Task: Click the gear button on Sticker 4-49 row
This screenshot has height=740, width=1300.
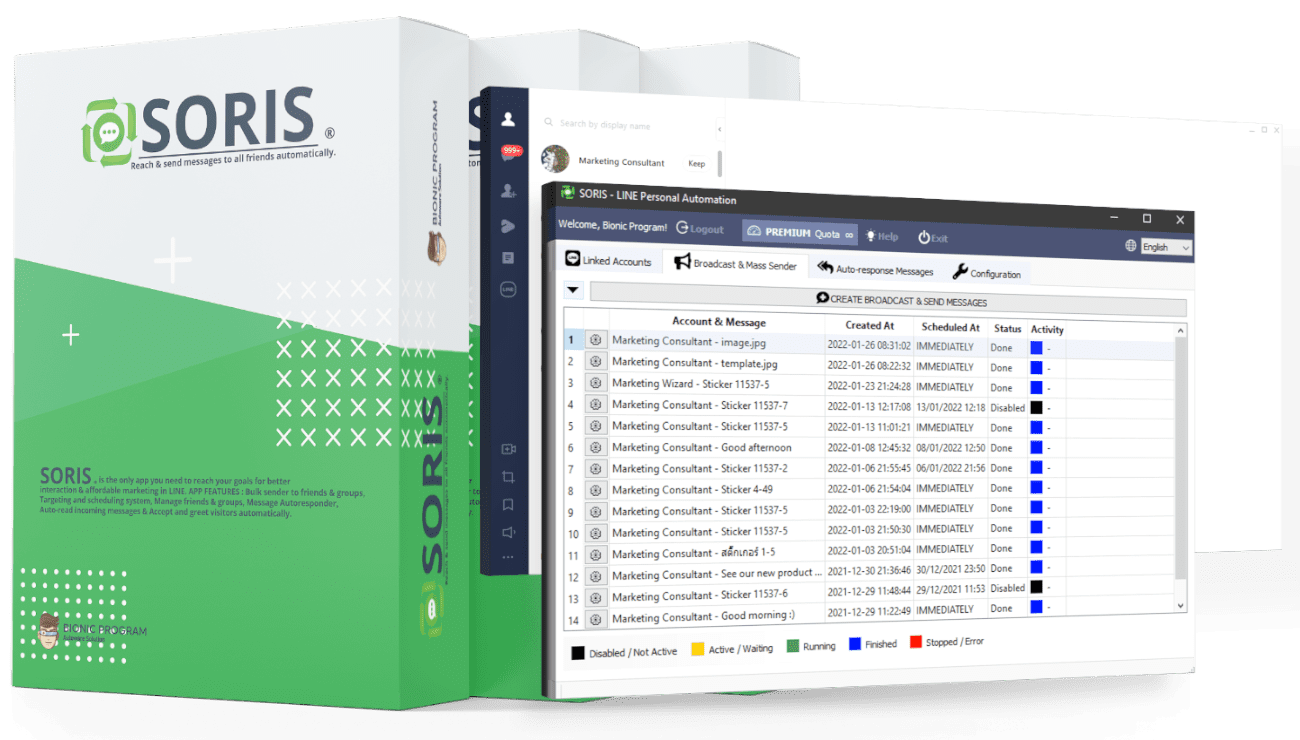Action: (596, 490)
